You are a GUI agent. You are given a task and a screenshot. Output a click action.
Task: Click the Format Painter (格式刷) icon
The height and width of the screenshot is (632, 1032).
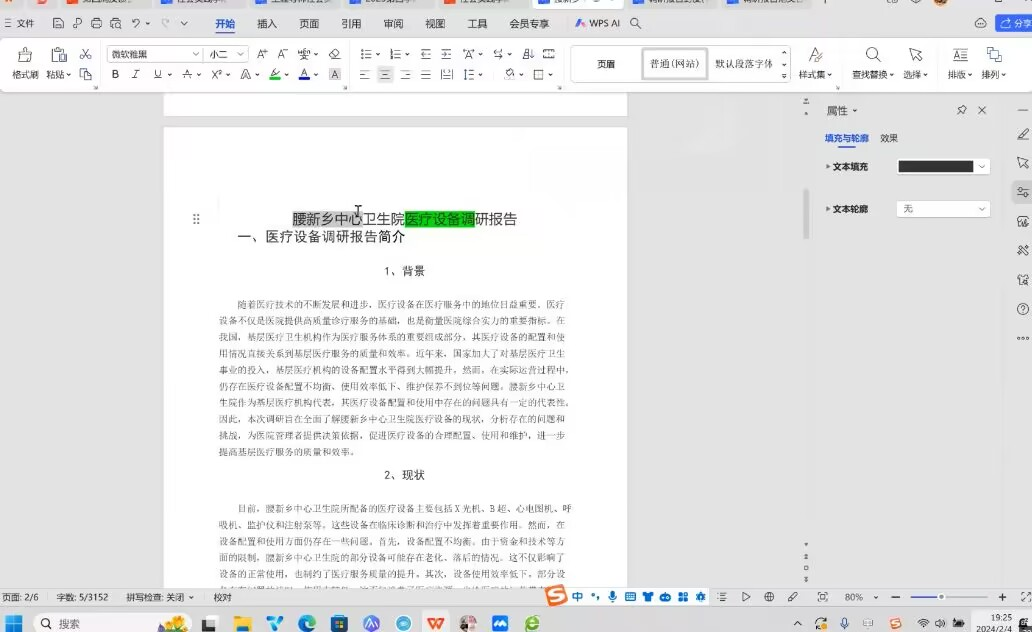(x=25, y=56)
